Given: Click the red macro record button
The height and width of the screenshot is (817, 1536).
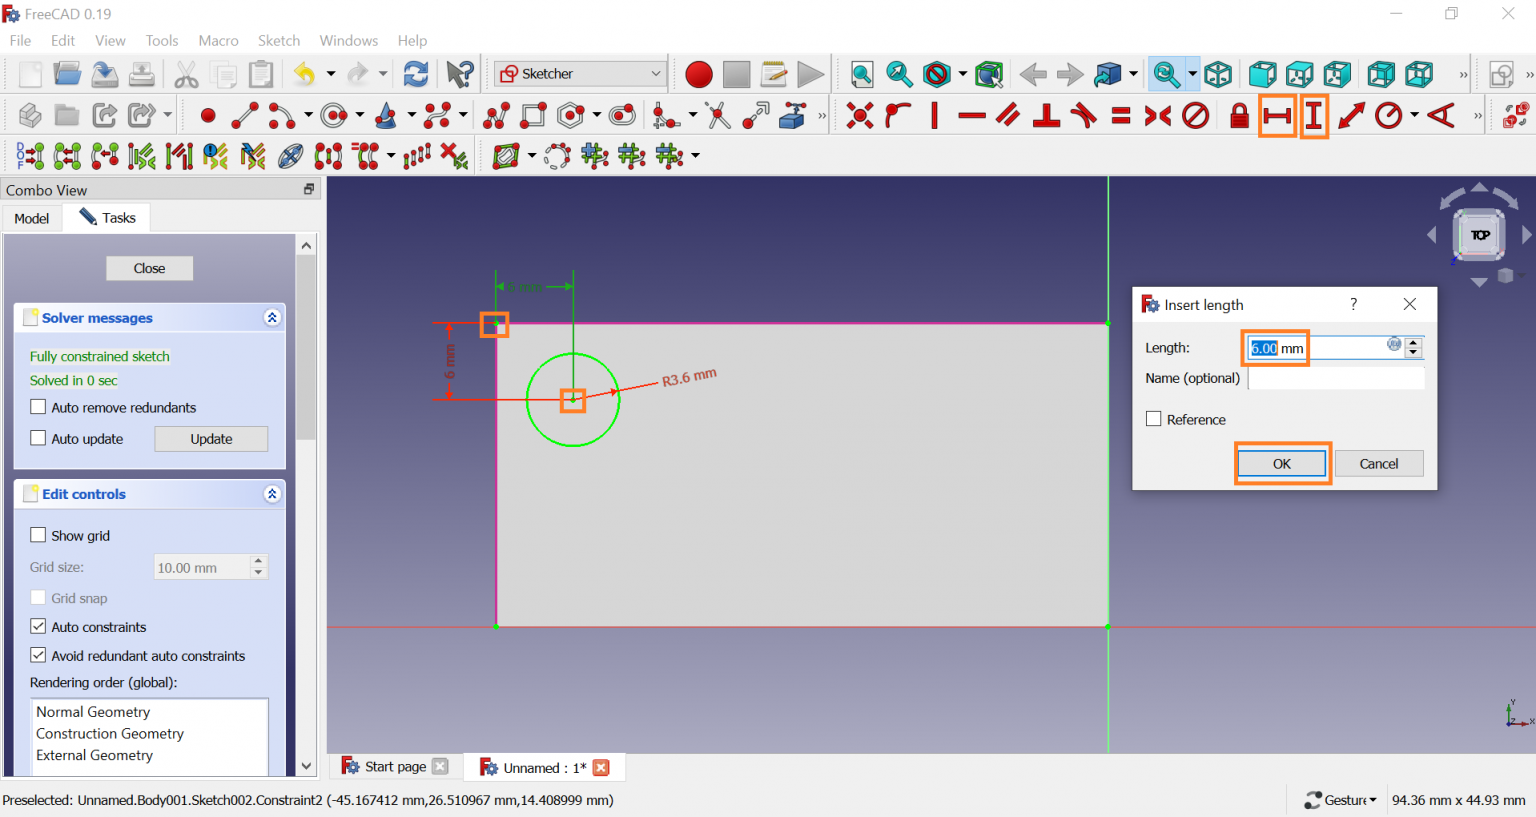Looking at the screenshot, I should (699, 75).
